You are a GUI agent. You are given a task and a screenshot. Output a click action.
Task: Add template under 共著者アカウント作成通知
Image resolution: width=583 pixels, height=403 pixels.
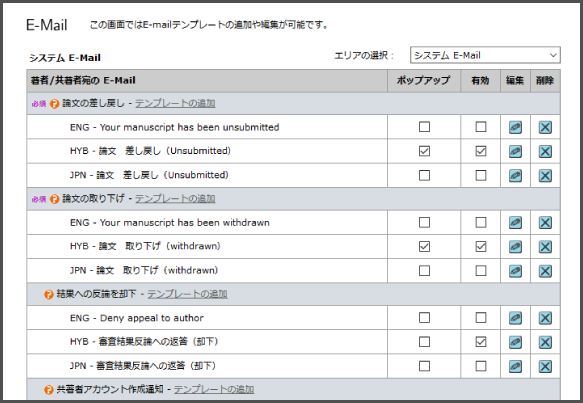click(214, 389)
